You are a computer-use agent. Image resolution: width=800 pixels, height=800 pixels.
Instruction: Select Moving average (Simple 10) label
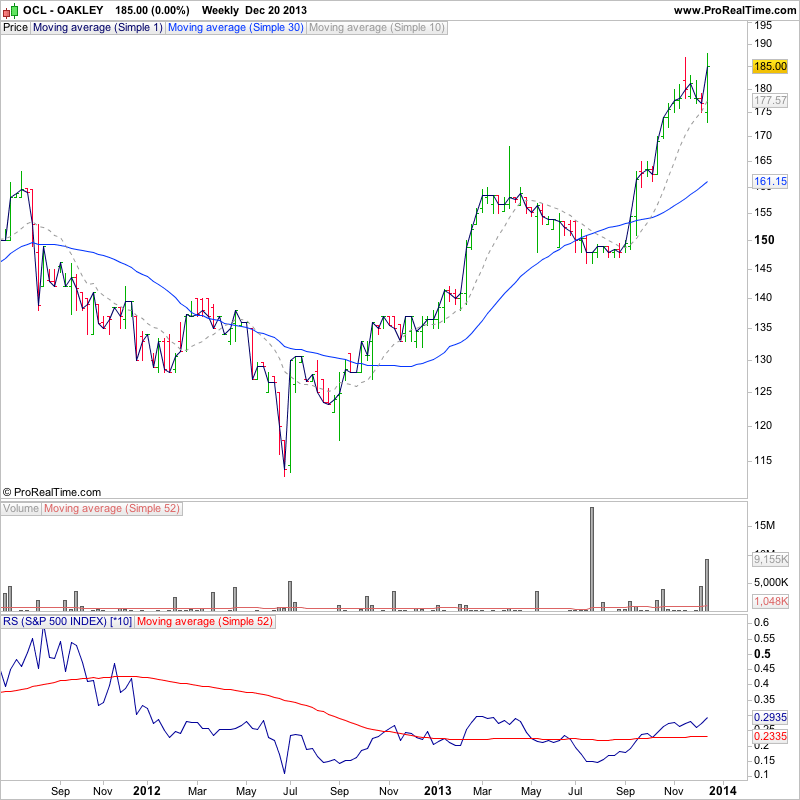tap(377, 28)
